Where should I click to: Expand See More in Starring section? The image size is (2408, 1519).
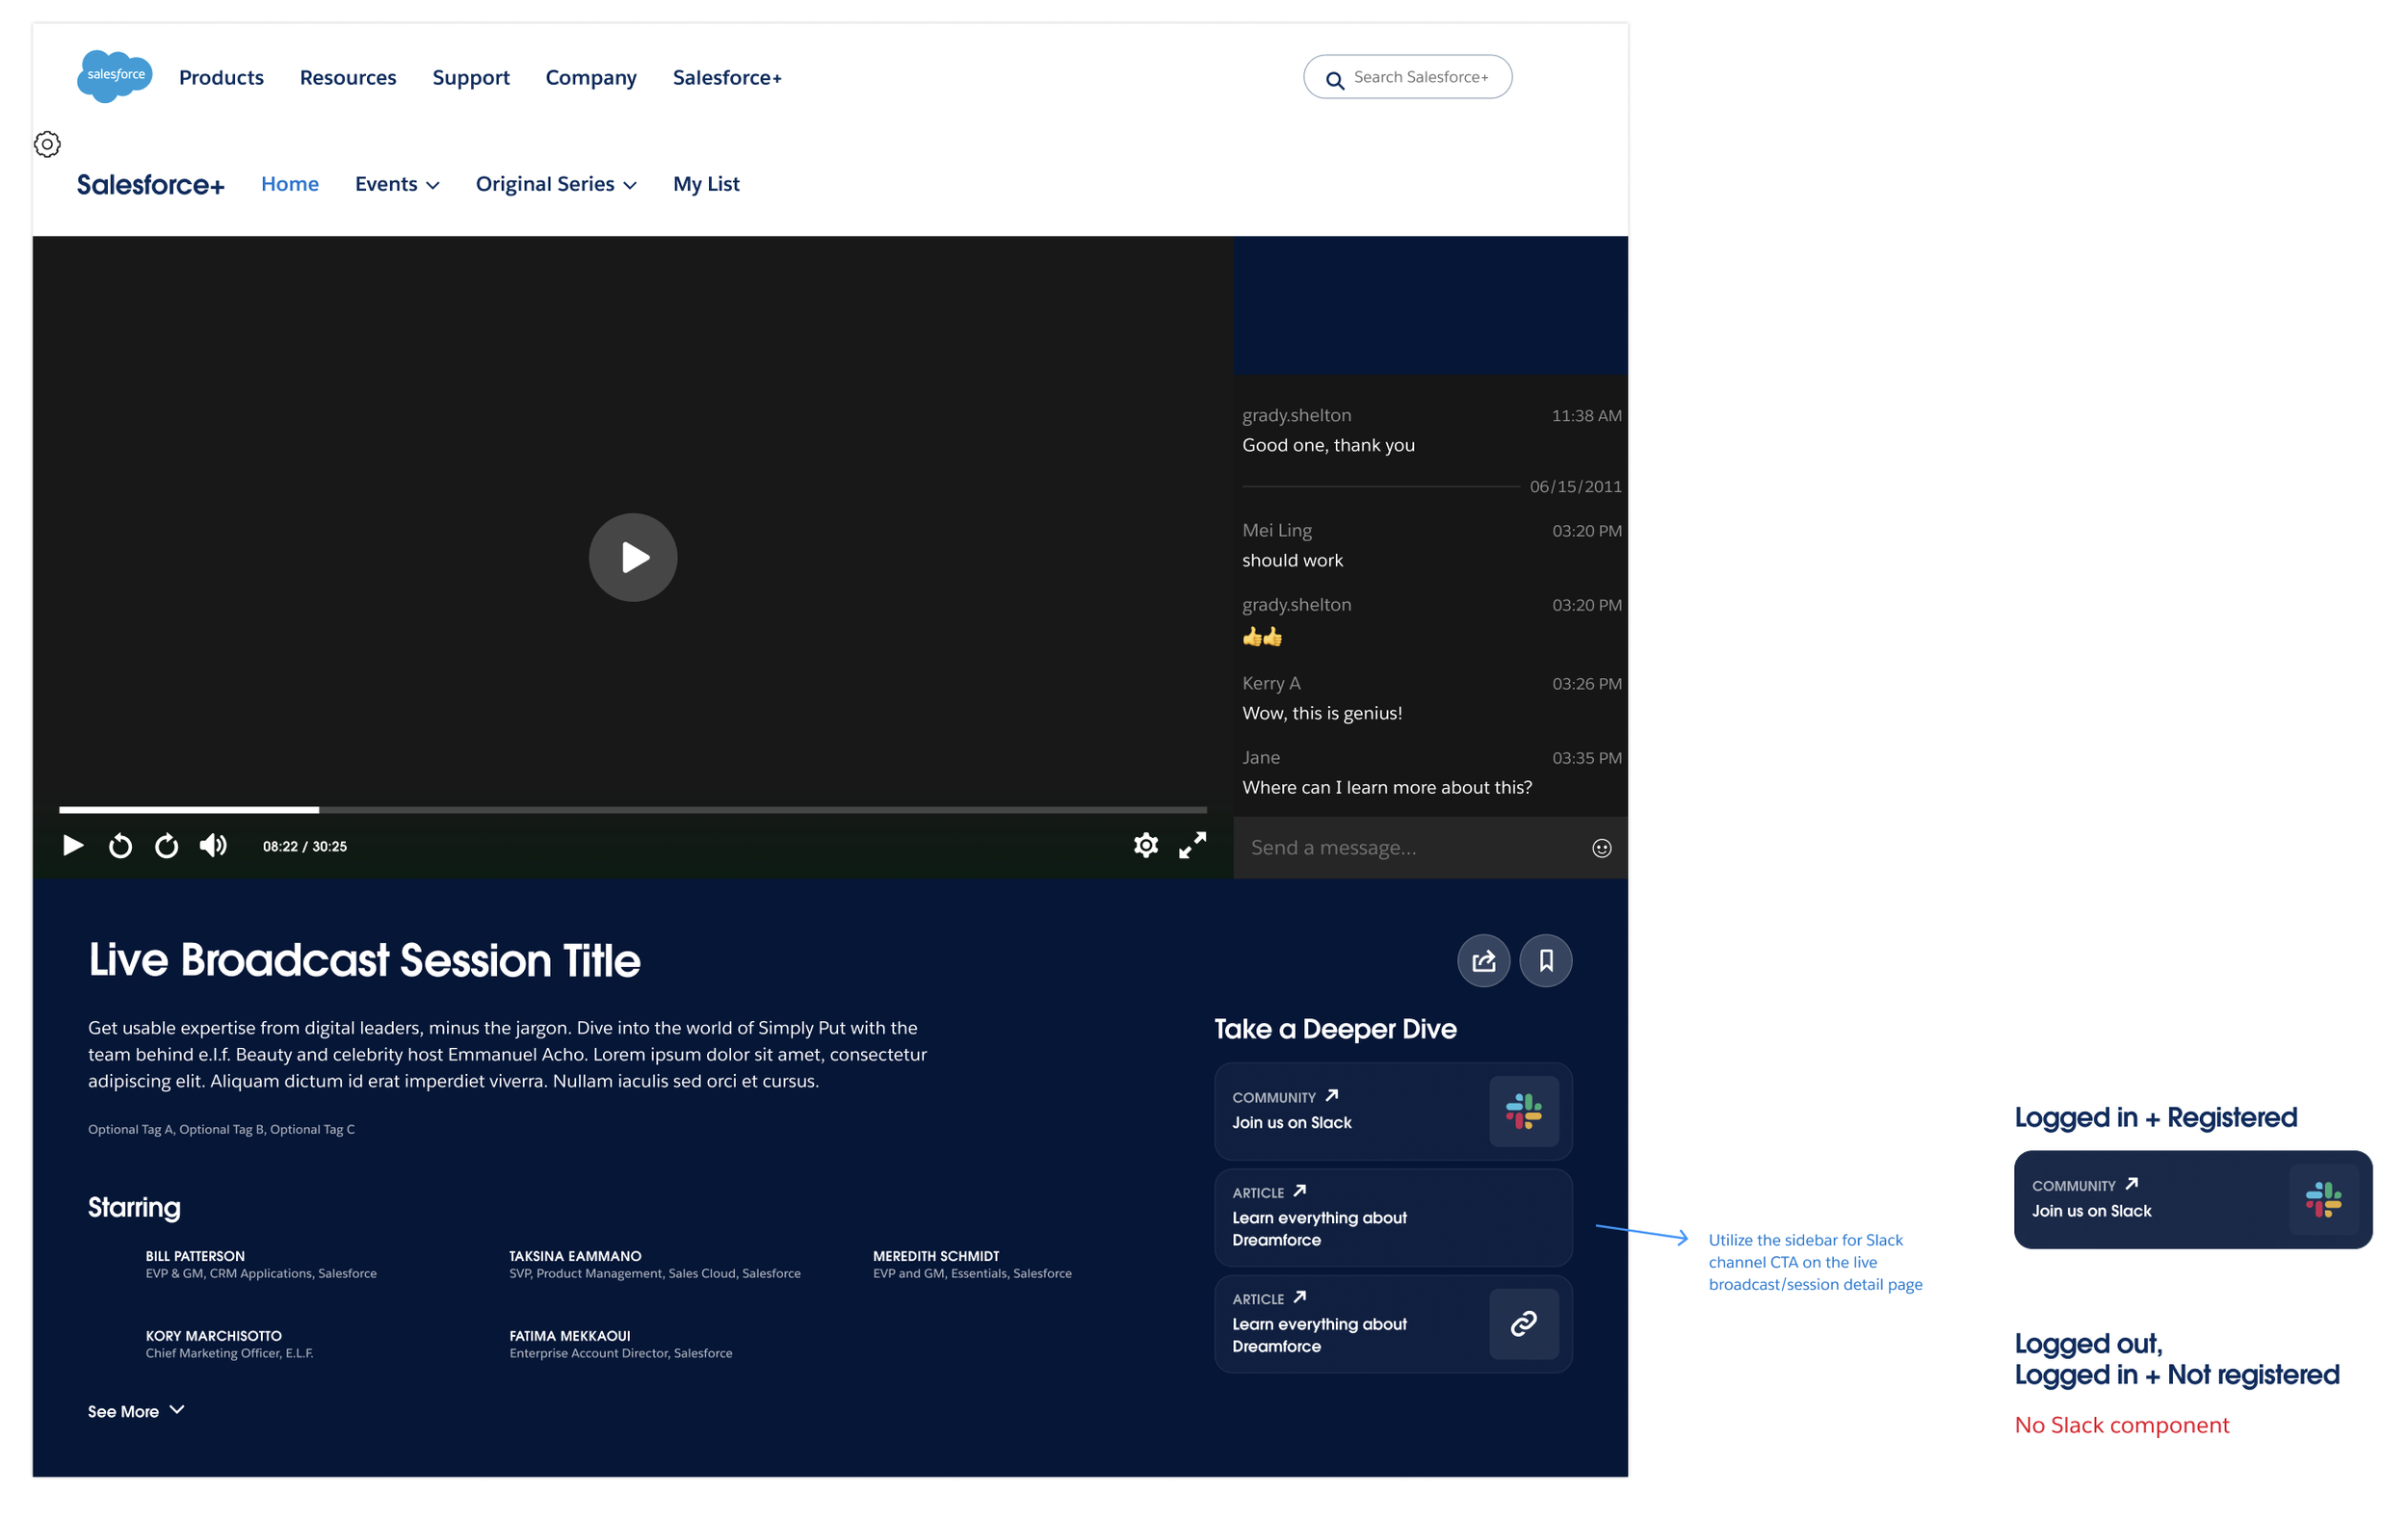(136, 1411)
